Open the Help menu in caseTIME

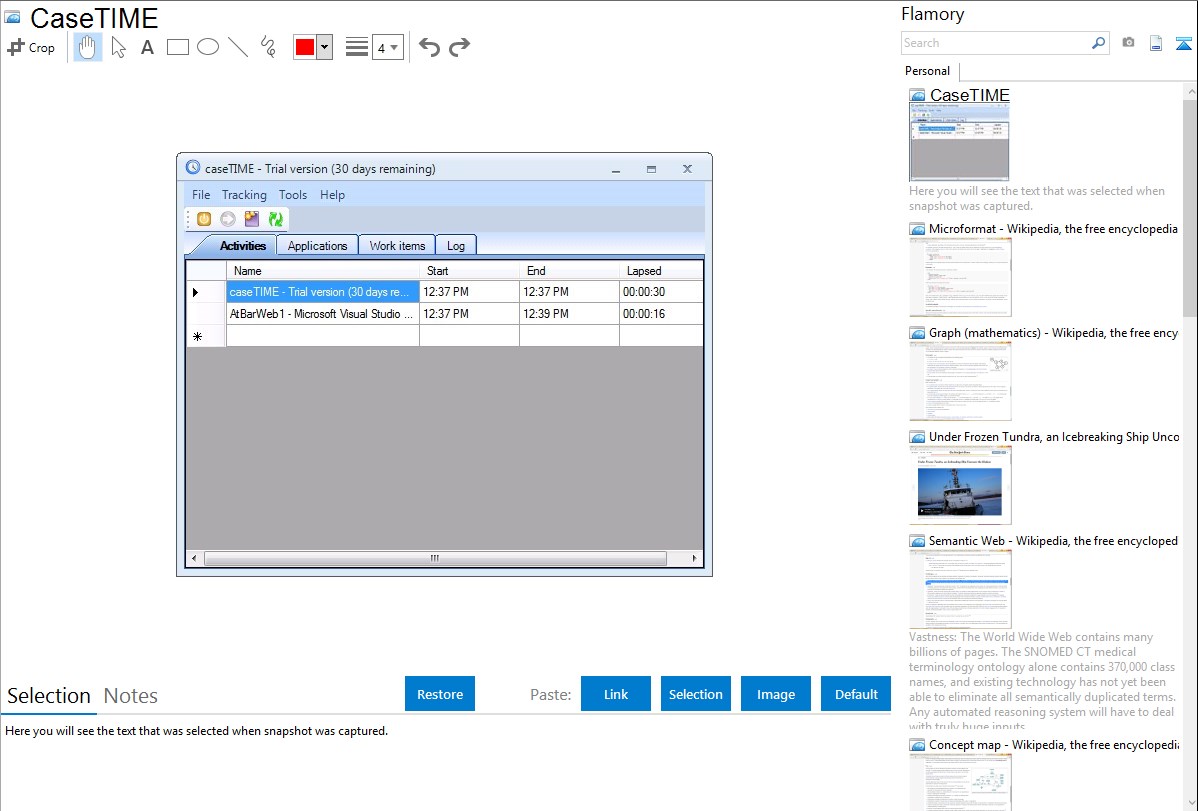tap(332, 195)
